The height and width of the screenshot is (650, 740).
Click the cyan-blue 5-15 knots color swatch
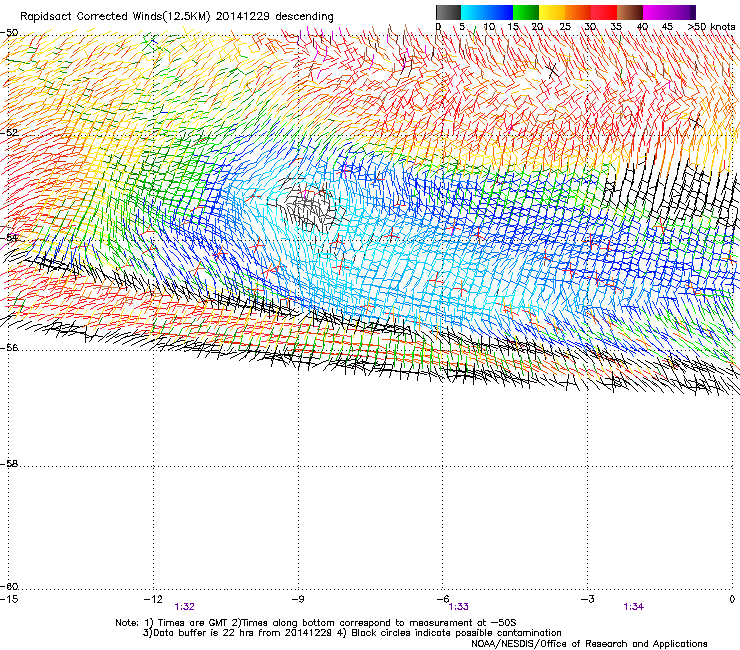coord(487,12)
